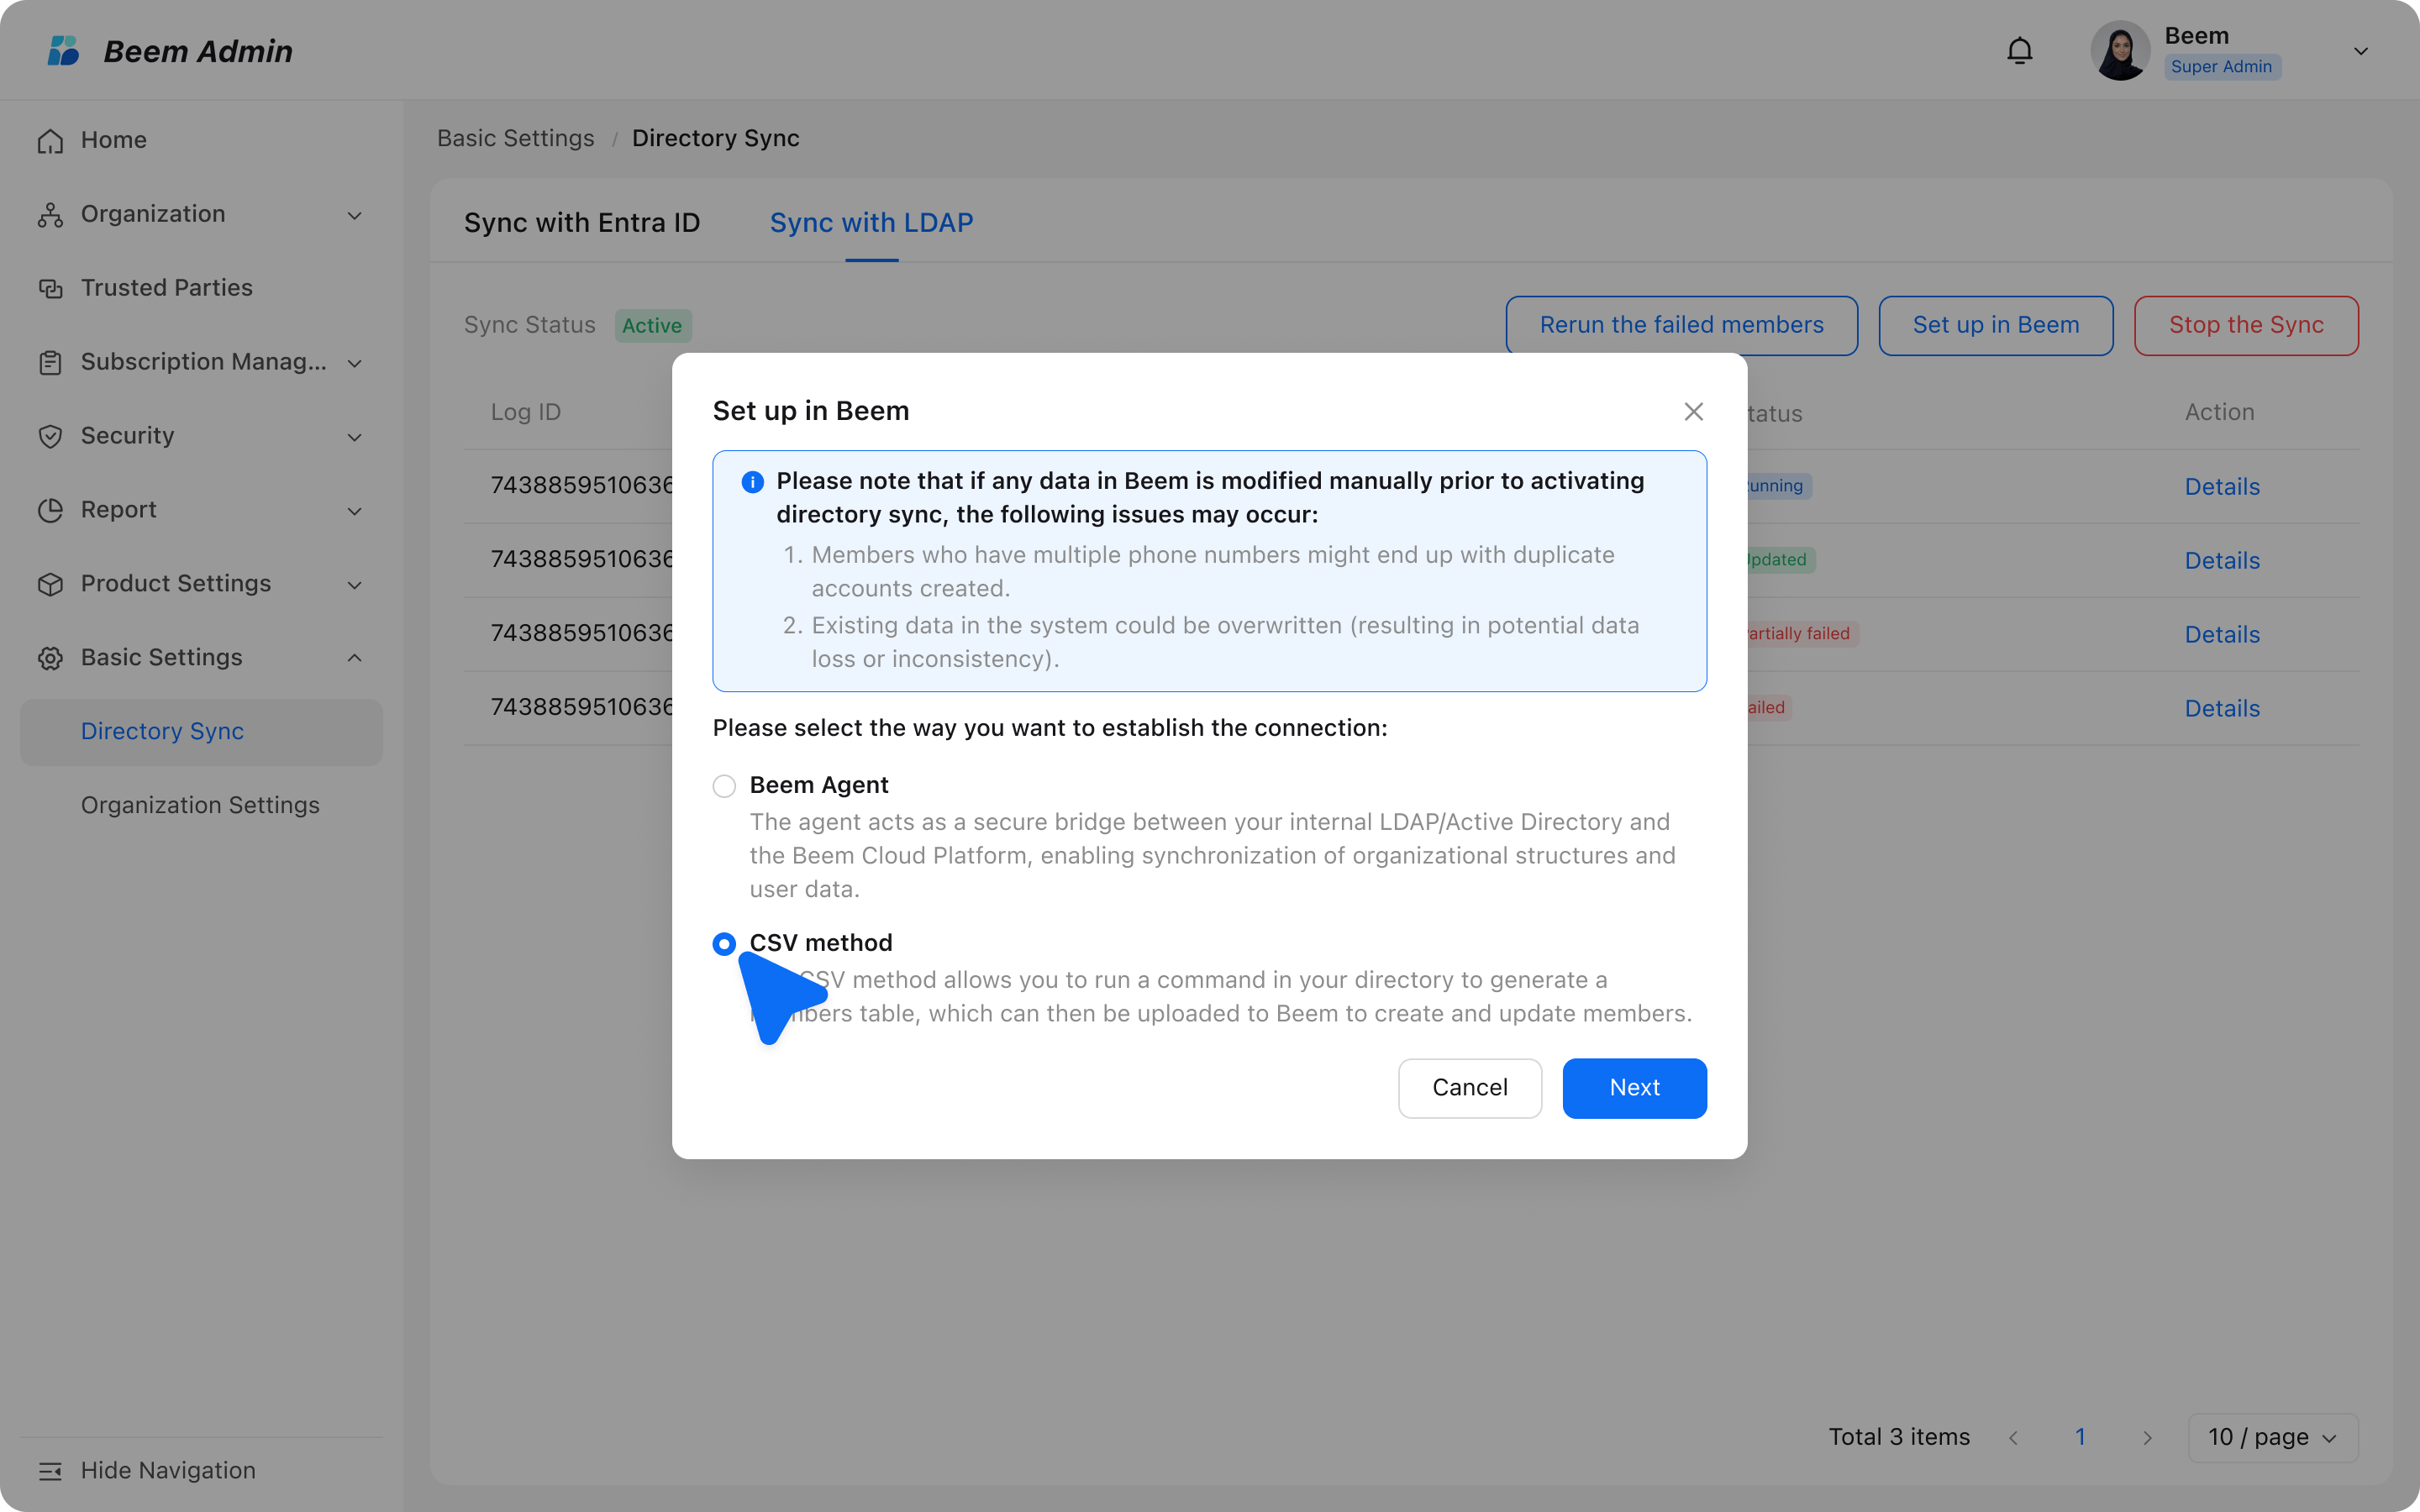Click the Product Settings box icon
The height and width of the screenshot is (1512, 2420).
coord(50,585)
